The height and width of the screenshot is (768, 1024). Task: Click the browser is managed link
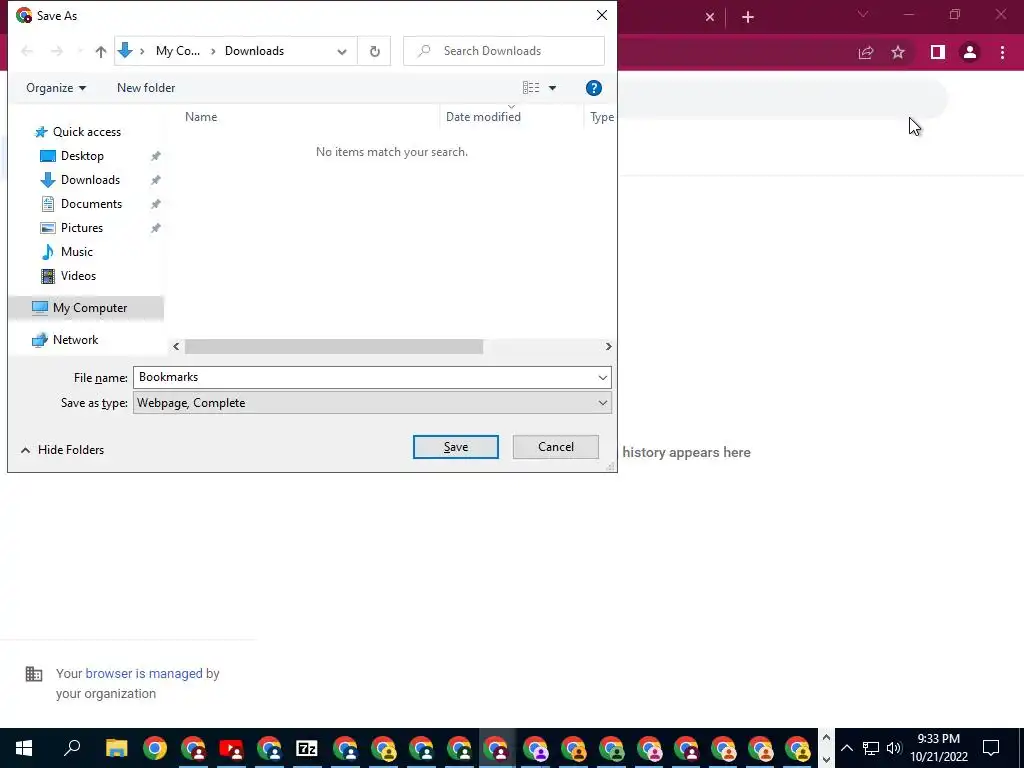pyautogui.click(x=144, y=674)
